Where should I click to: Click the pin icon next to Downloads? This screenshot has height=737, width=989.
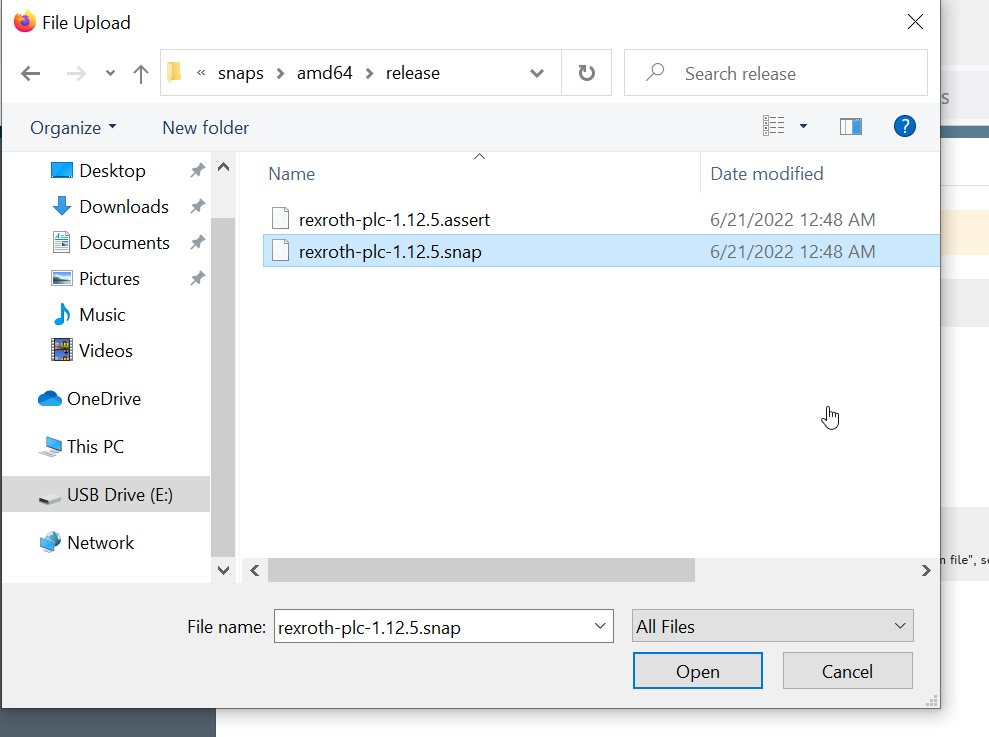(x=197, y=206)
